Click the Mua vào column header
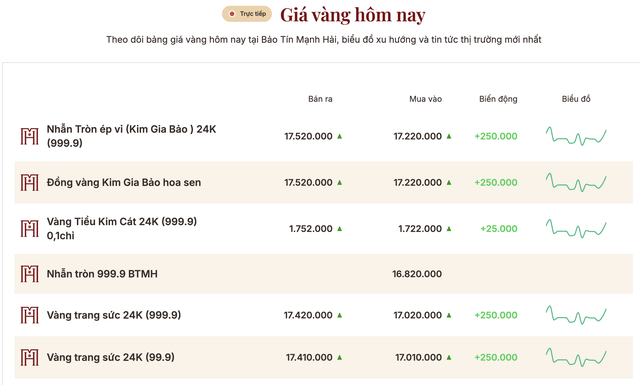Viewport: 640px width, 385px height. (425, 99)
